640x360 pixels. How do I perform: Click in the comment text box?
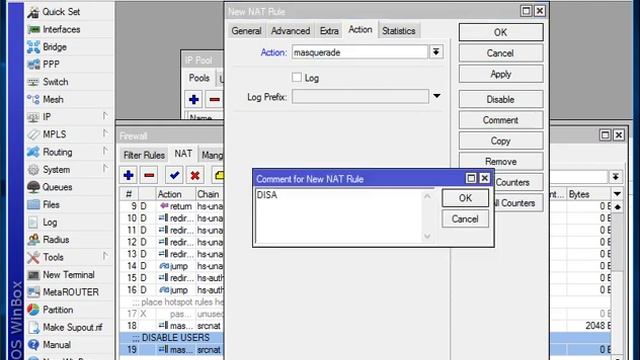(339, 216)
